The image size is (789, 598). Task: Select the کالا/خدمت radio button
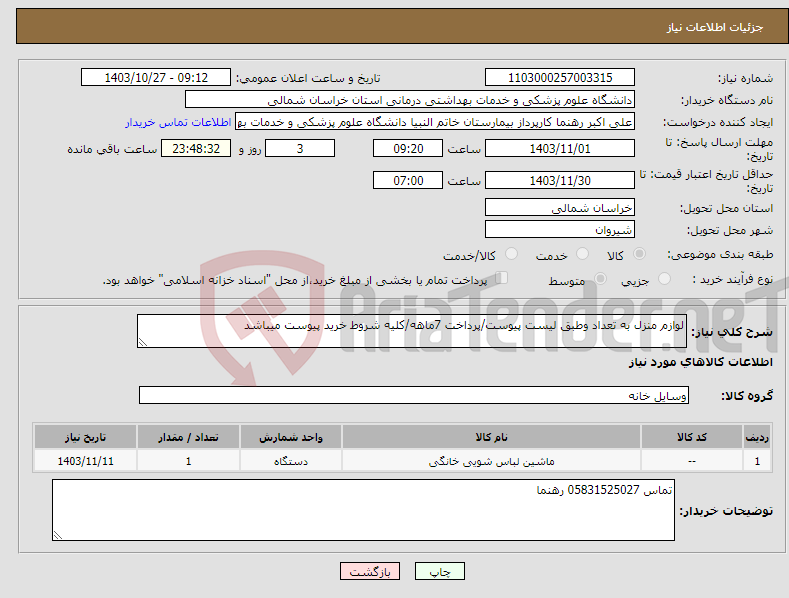[x=511, y=254]
